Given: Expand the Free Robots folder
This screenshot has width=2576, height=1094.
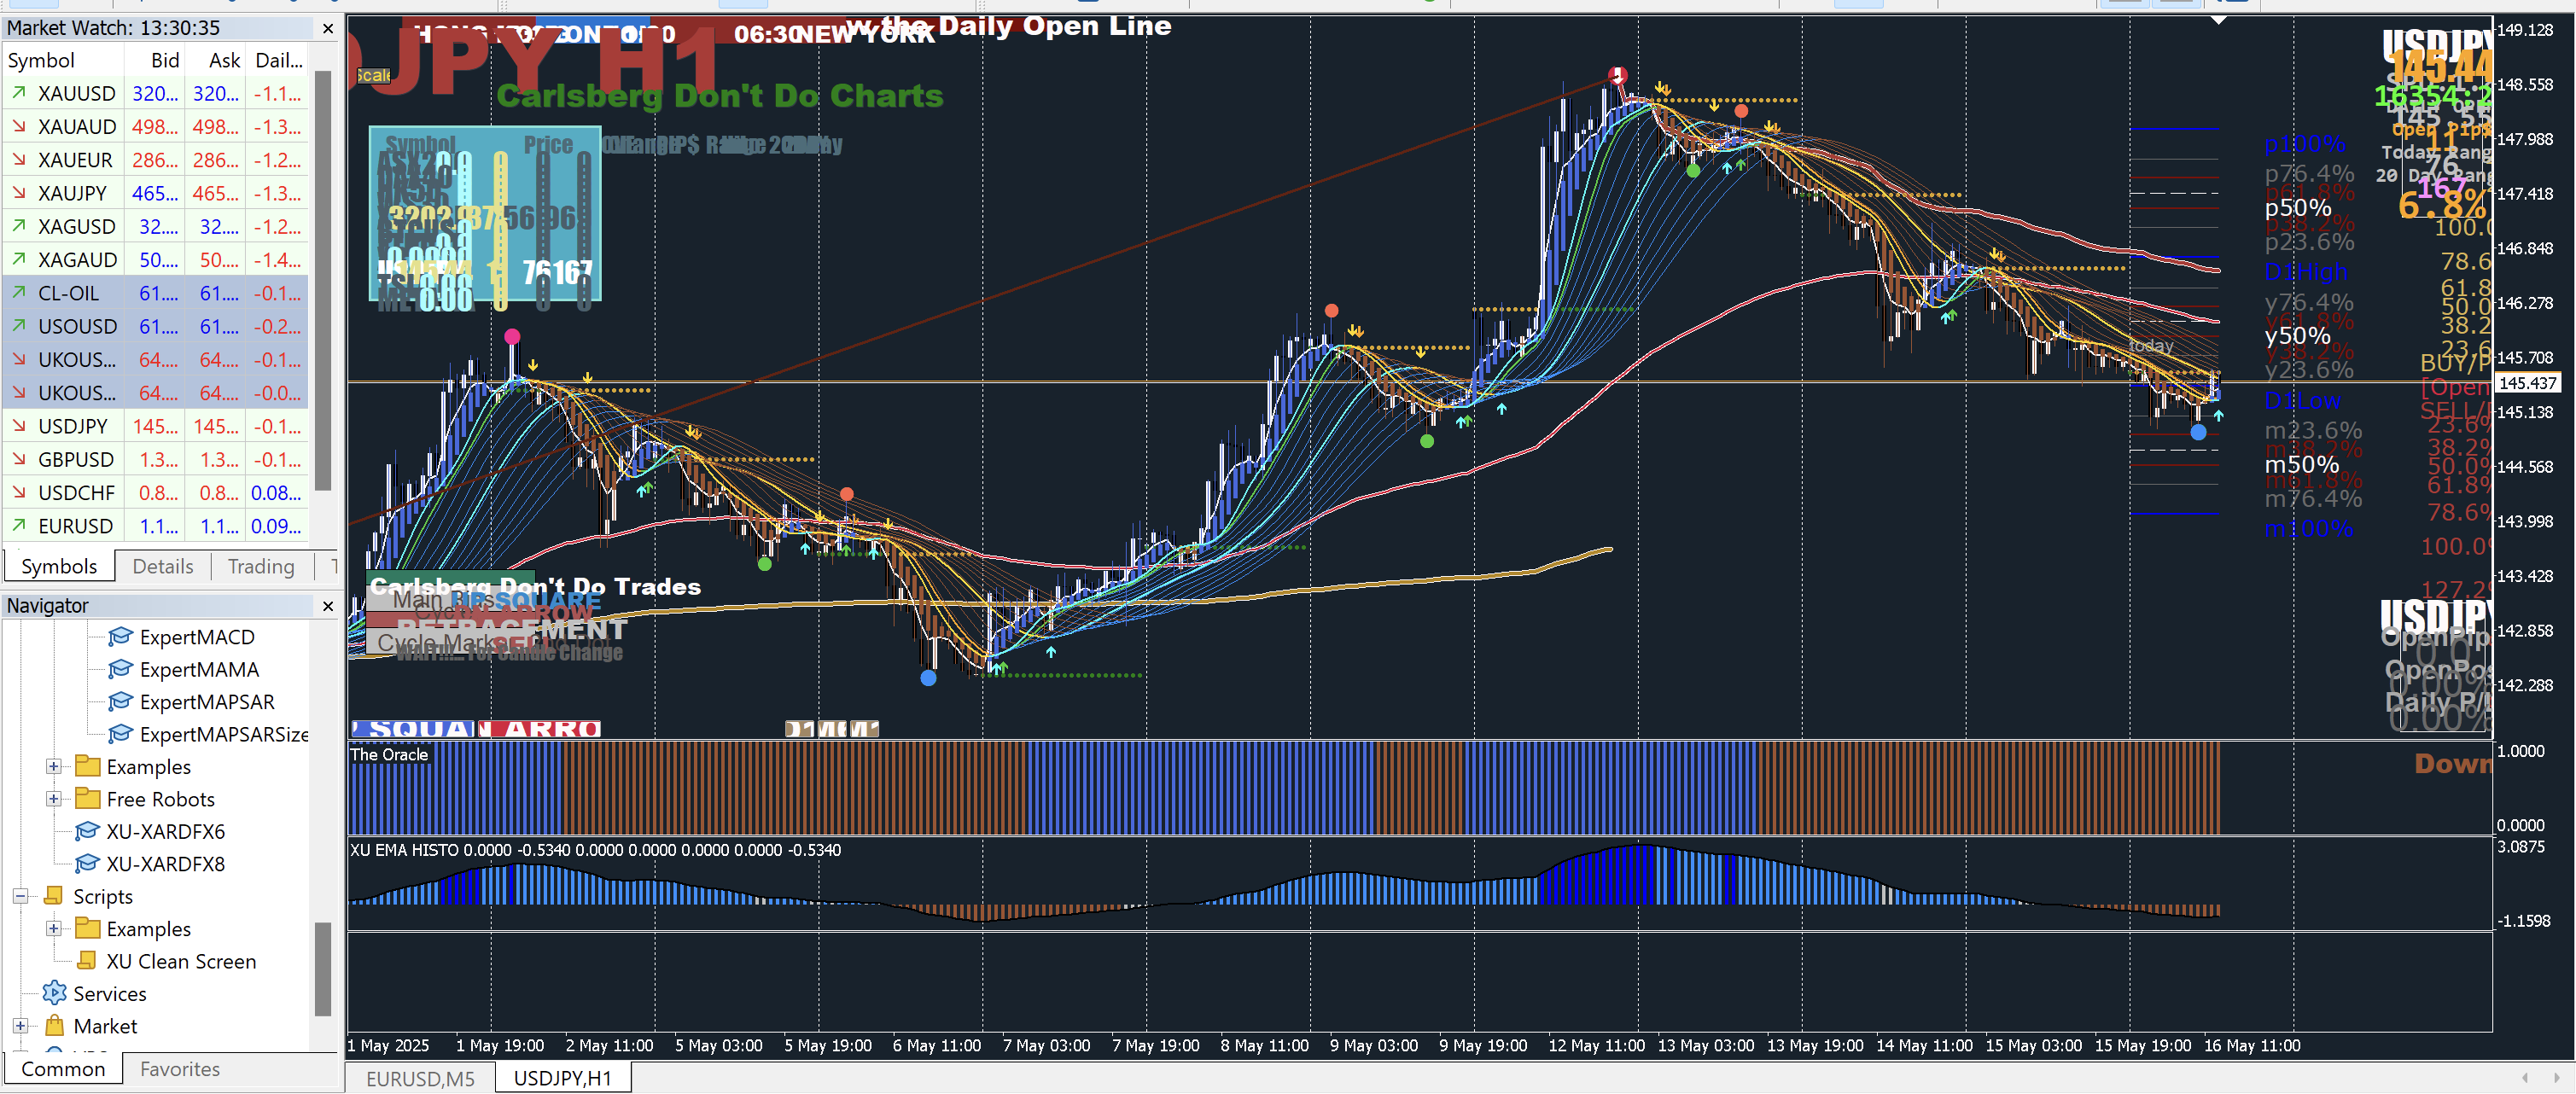Looking at the screenshot, I should point(53,799).
